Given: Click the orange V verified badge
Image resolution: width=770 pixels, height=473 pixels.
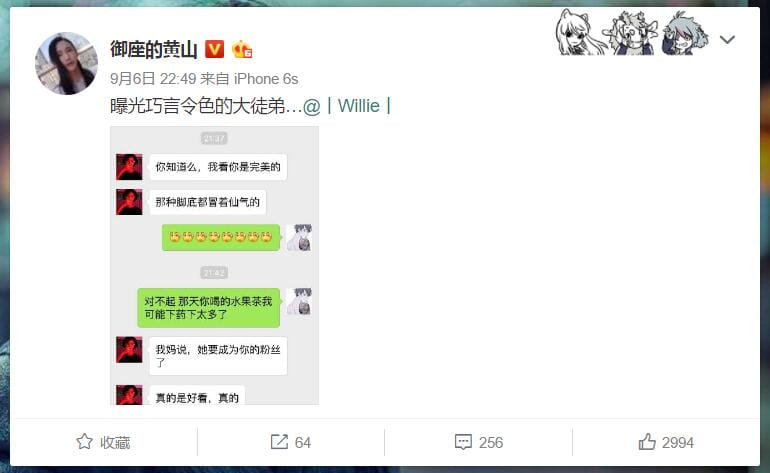Looking at the screenshot, I should click(x=214, y=49).
